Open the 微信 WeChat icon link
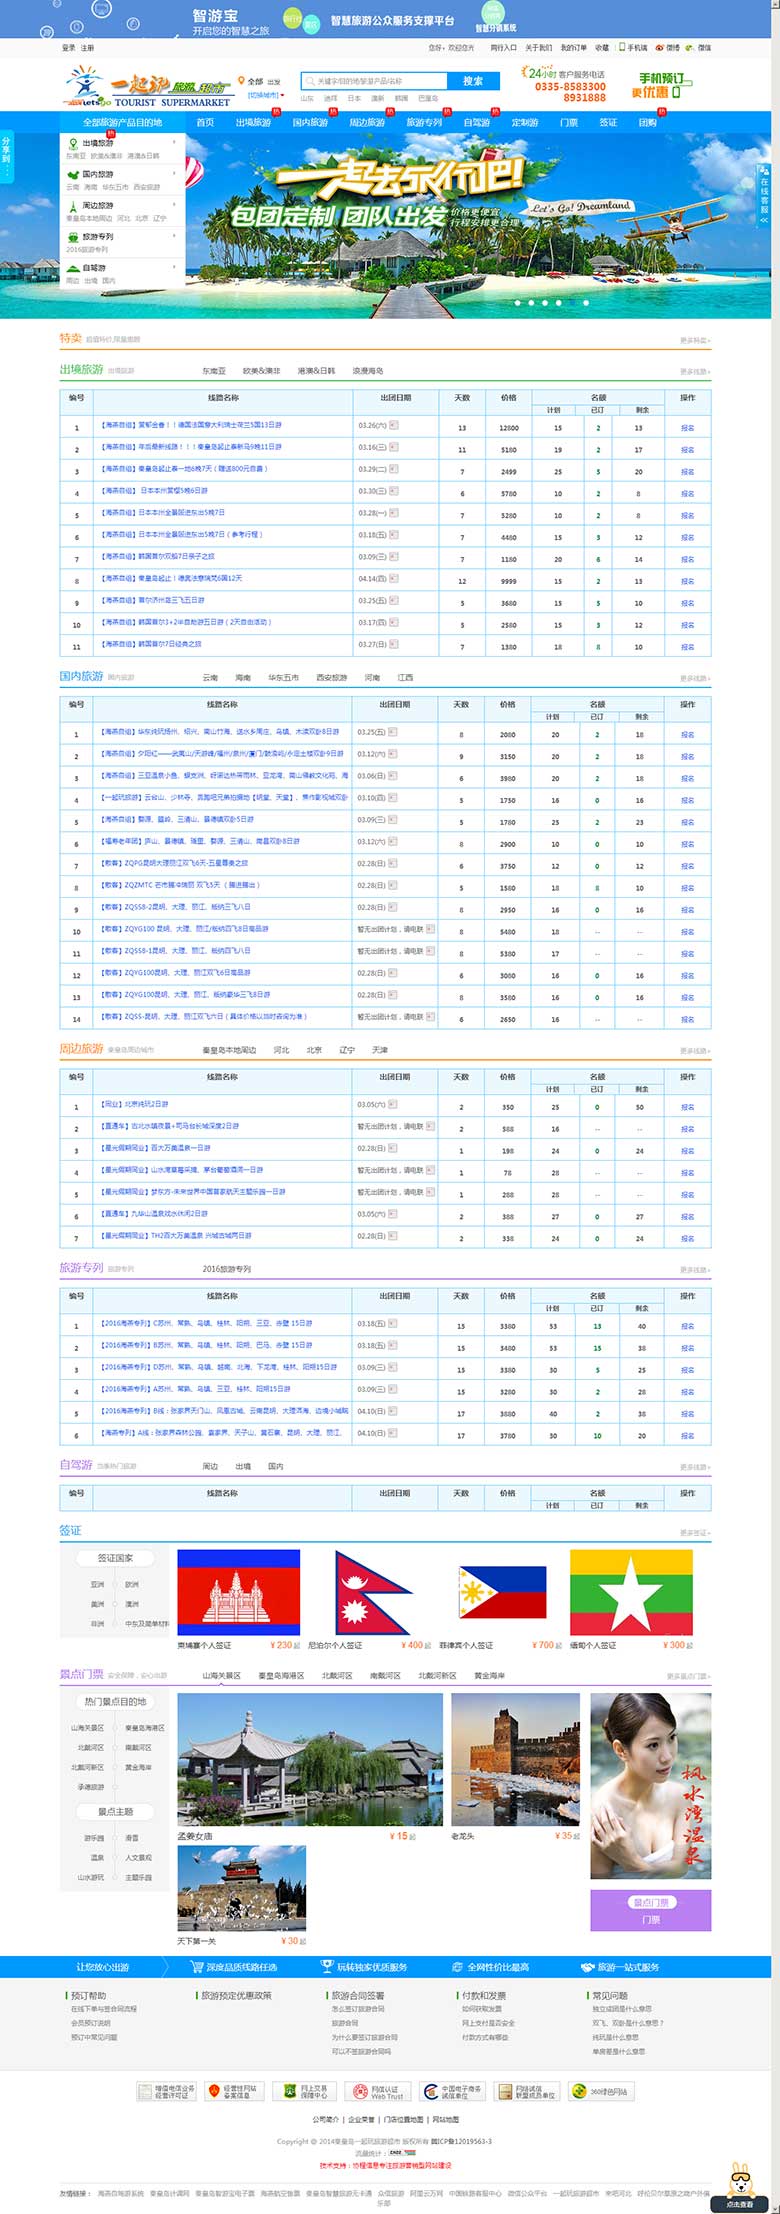The width and height of the screenshot is (780, 2214). [691, 47]
